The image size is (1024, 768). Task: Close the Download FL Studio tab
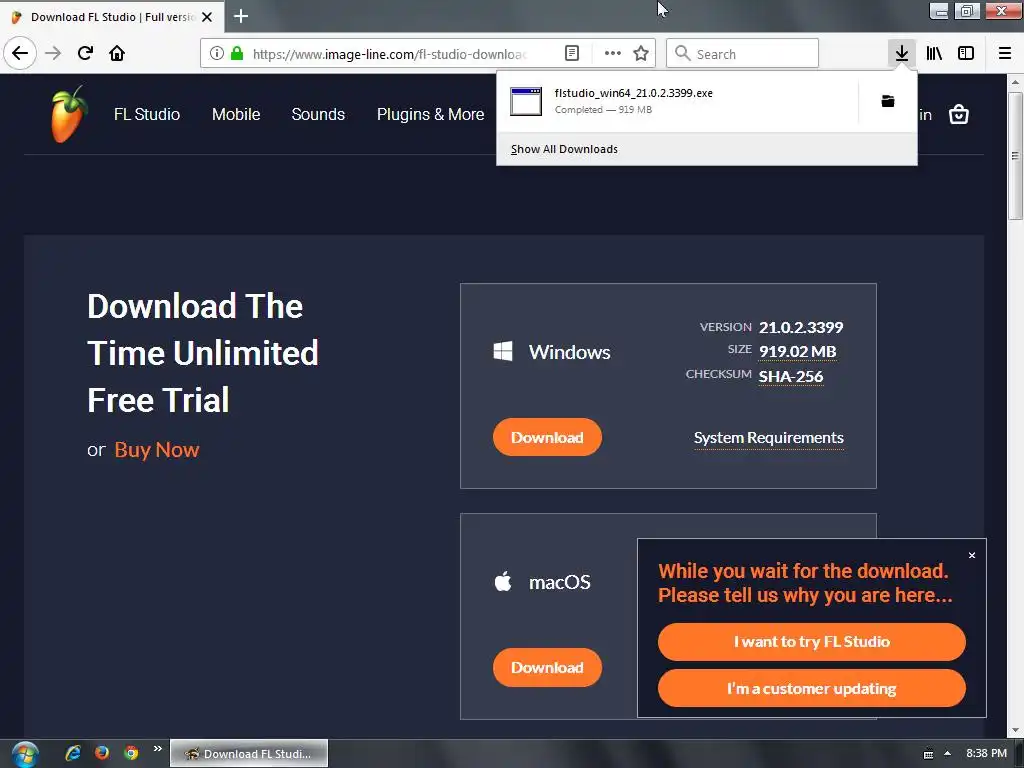click(x=207, y=17)
